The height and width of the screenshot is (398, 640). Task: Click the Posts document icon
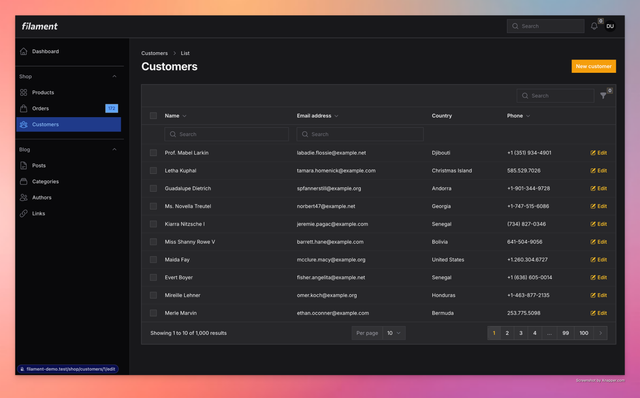tap(24, 165)
